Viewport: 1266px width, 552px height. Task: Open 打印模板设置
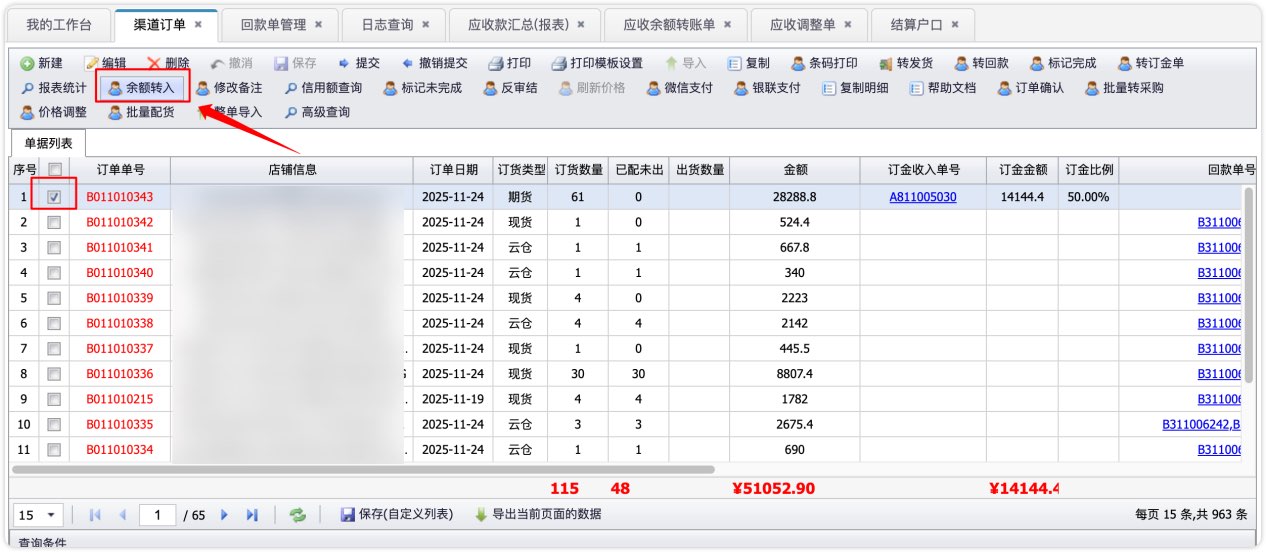click(x=597, y=63)
